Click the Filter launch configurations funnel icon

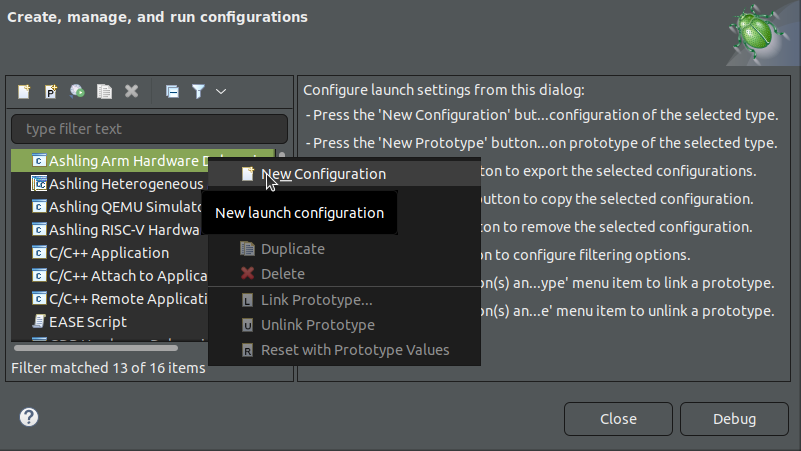pos(198,91)
